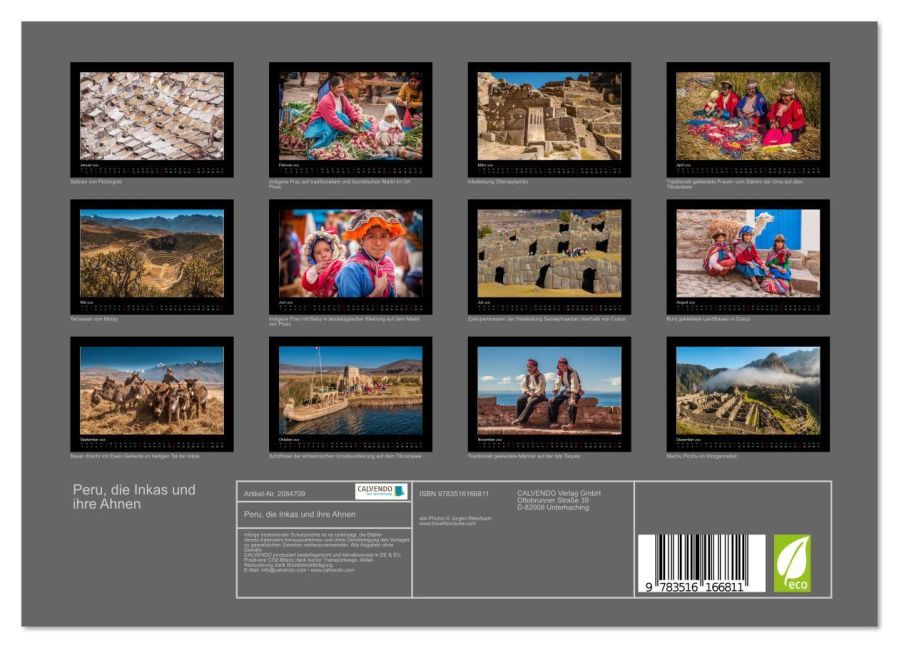Viewport: 899px width, 648px height.
Task: Click caption about men on Isla Taquile
Action: [x=524, y=456]
